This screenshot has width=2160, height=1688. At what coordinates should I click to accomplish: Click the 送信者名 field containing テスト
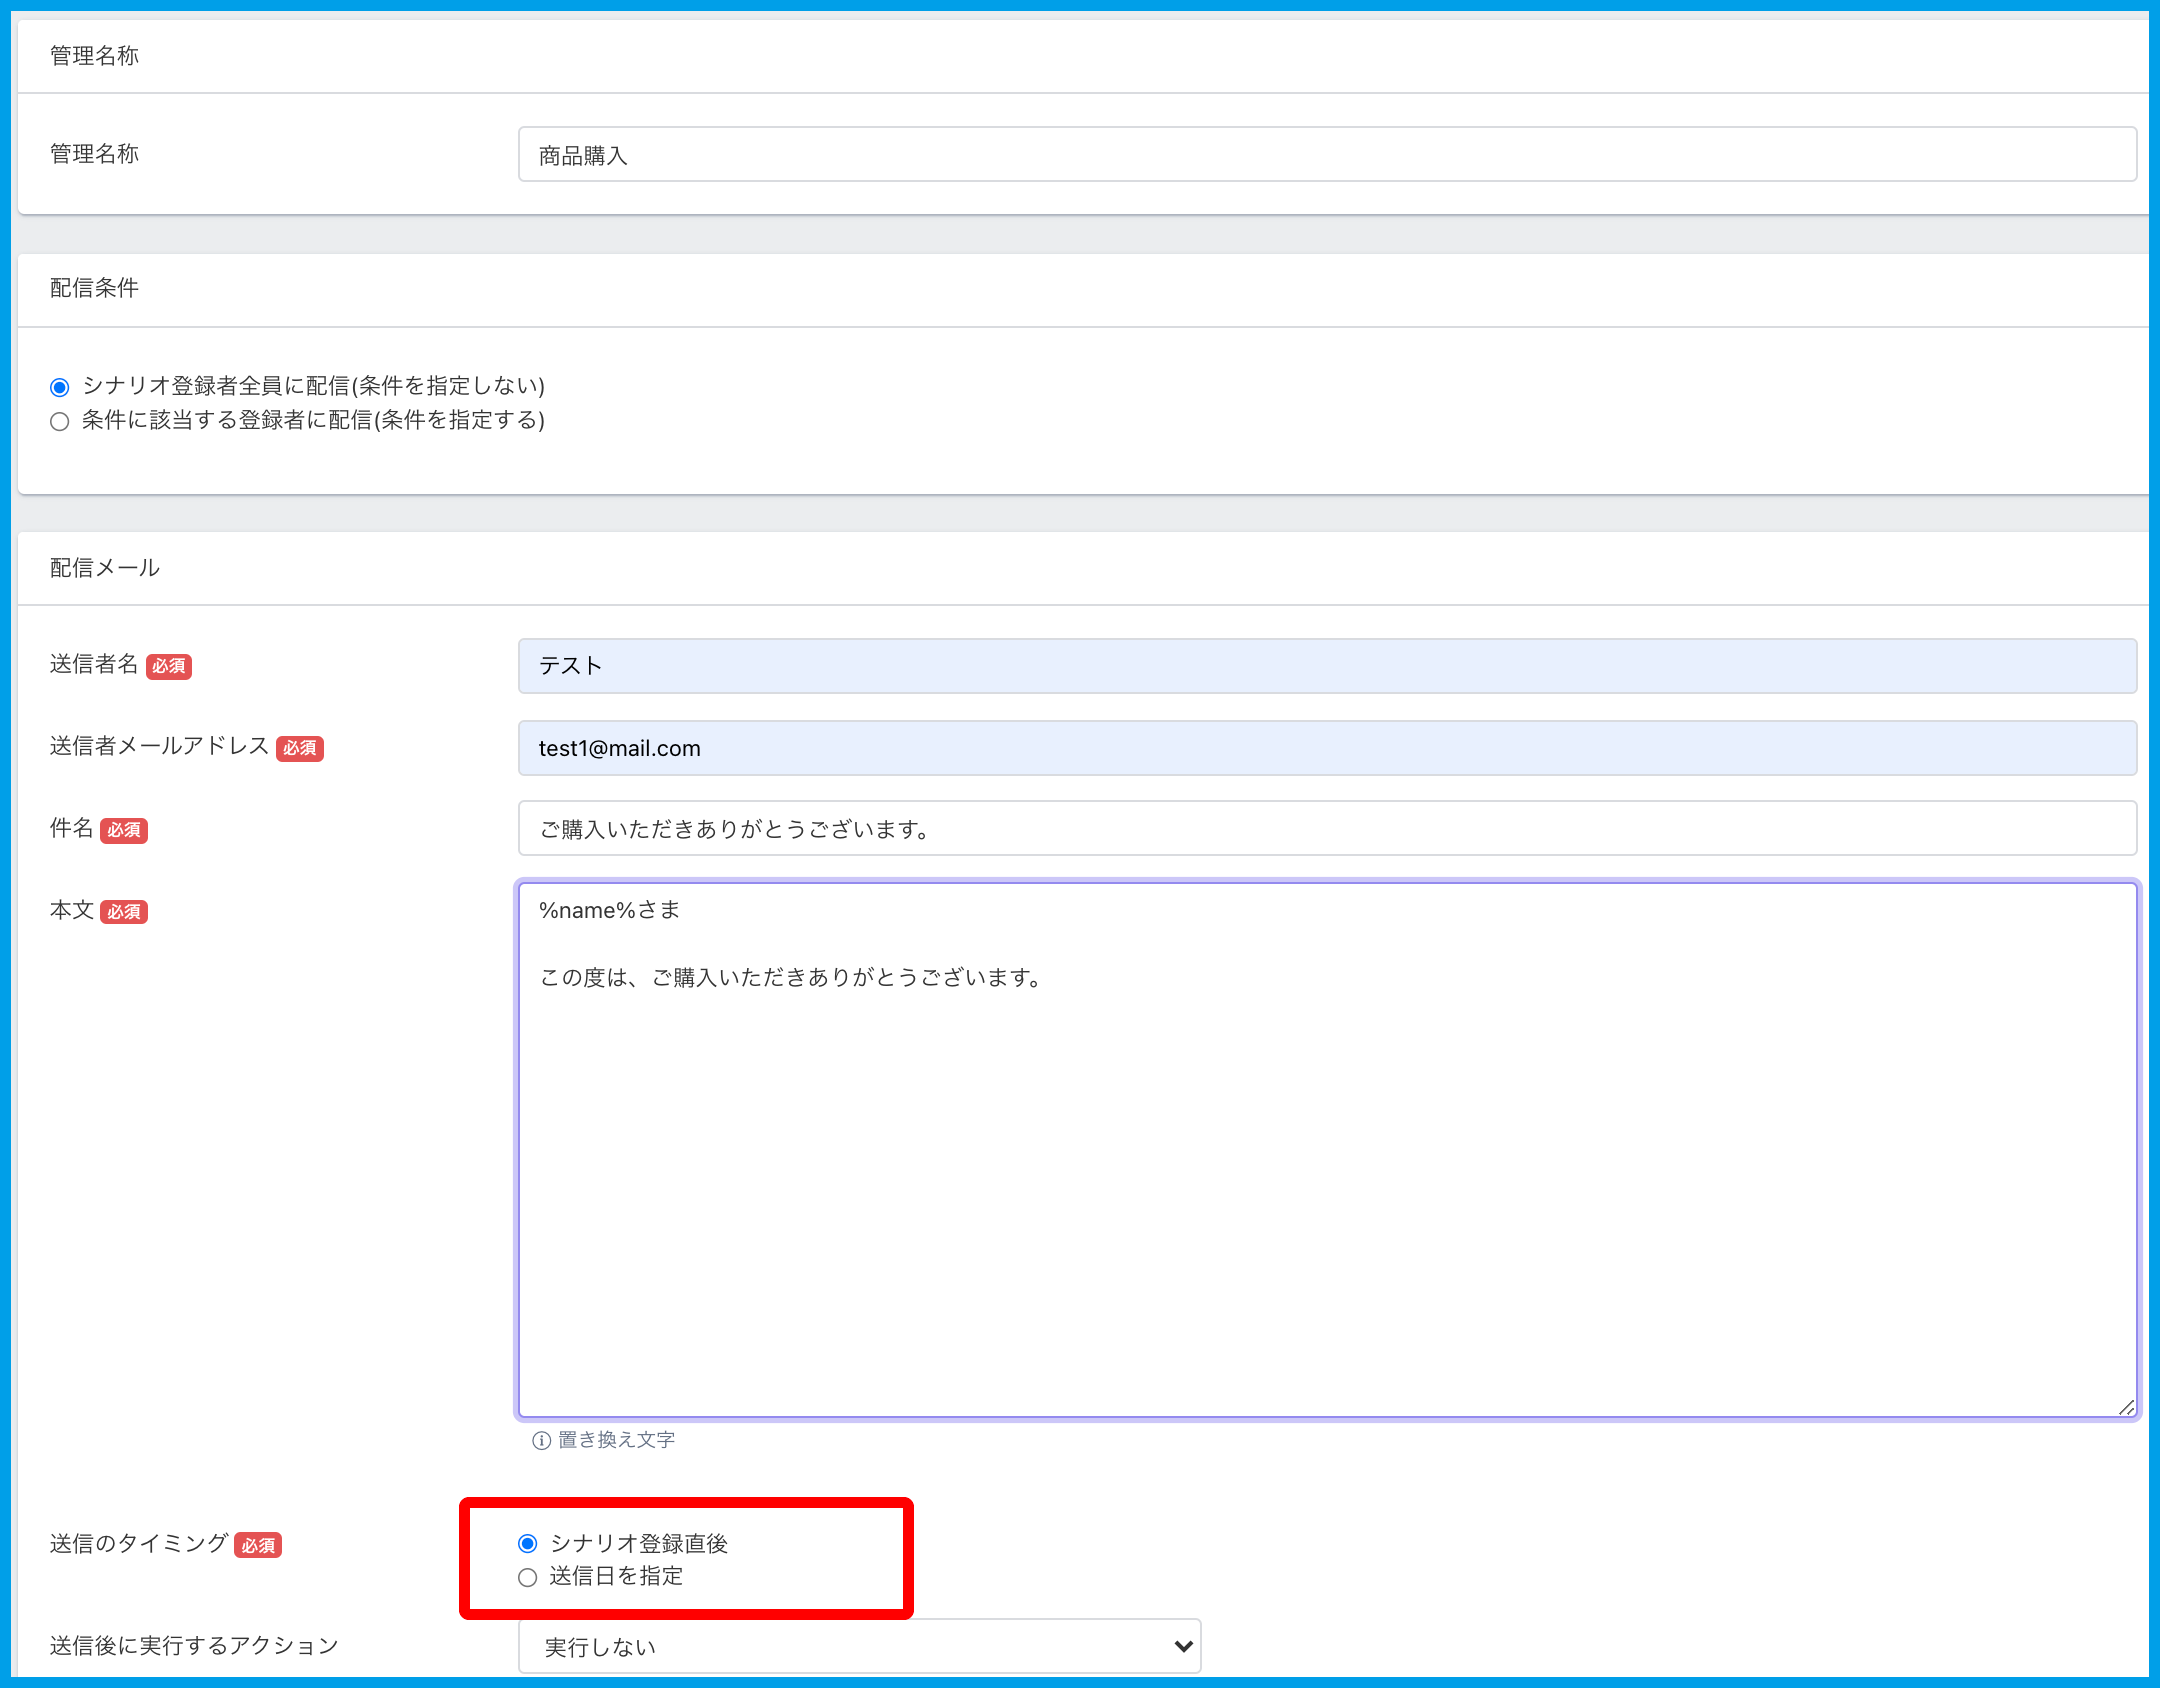pos(1326,666)
